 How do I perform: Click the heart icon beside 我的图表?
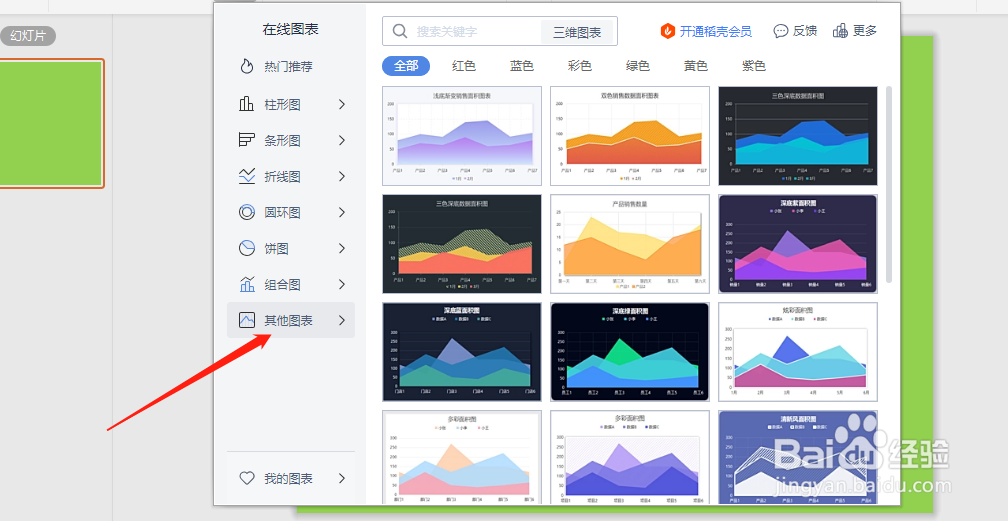pyautogui.click(x=247, y=478)
